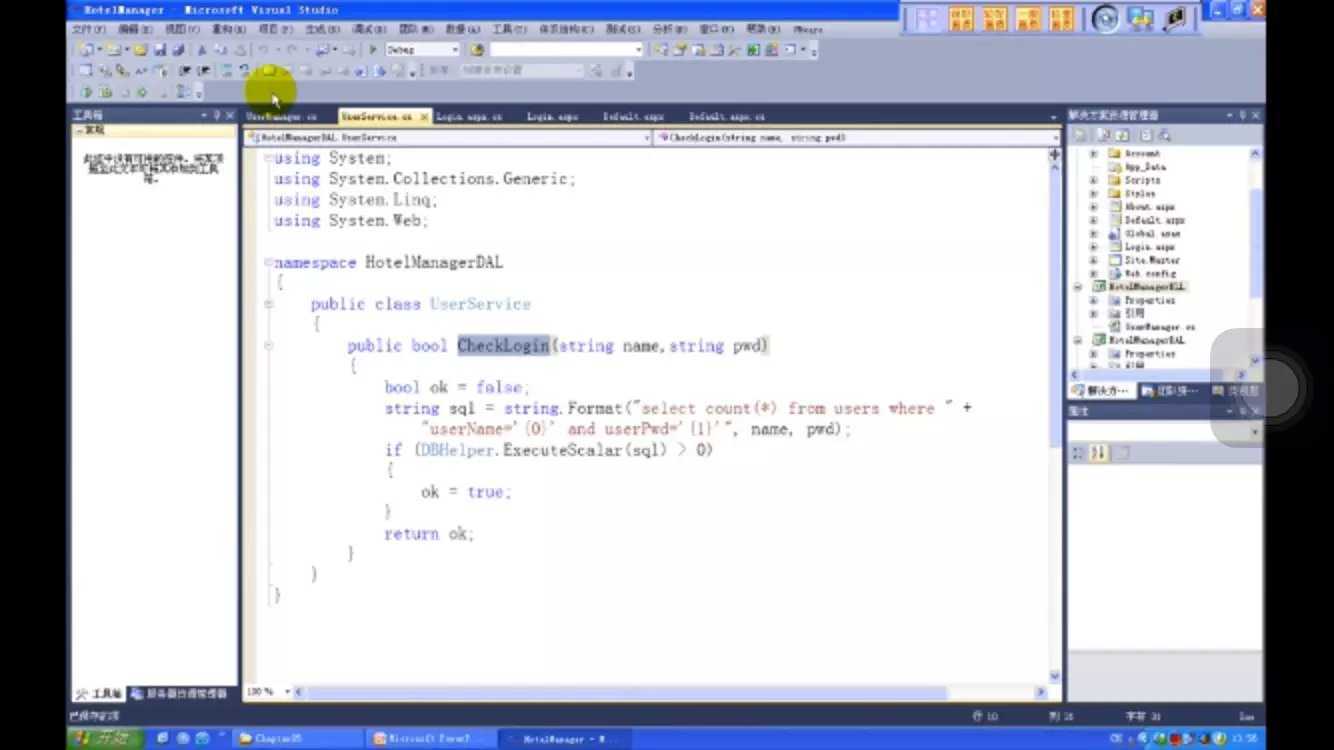Switch to 解决方案 tab below Solution Explorer
Image resolution: width=1334 pixels, height=750 pixels.
tap(1100, 391)
